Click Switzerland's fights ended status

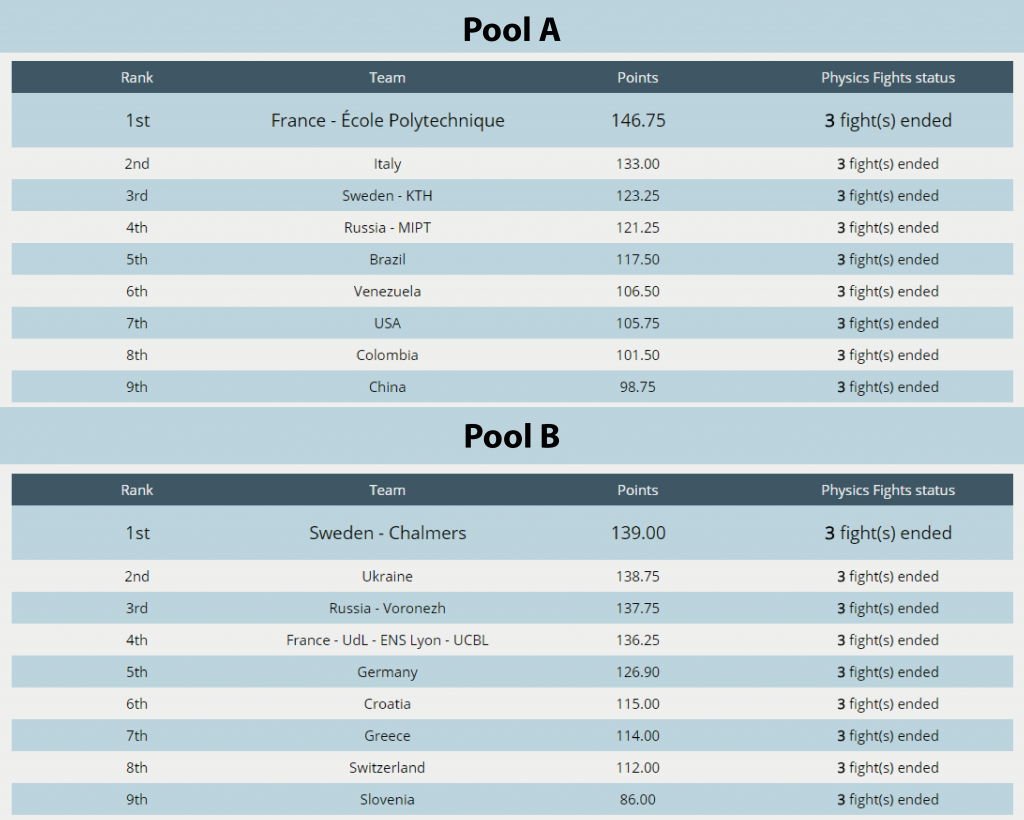pos(888,767)
